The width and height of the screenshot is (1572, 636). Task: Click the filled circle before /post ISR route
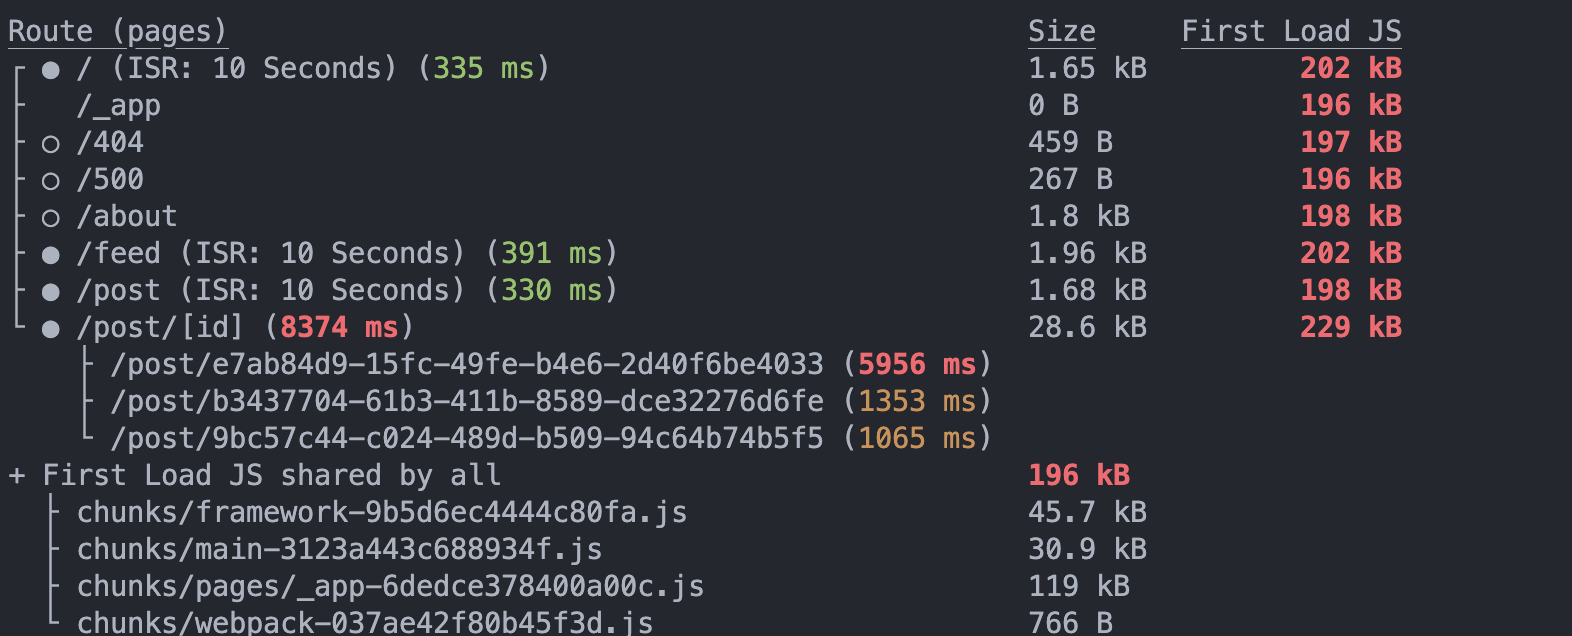pyautogui.click(x=51, y=292)
